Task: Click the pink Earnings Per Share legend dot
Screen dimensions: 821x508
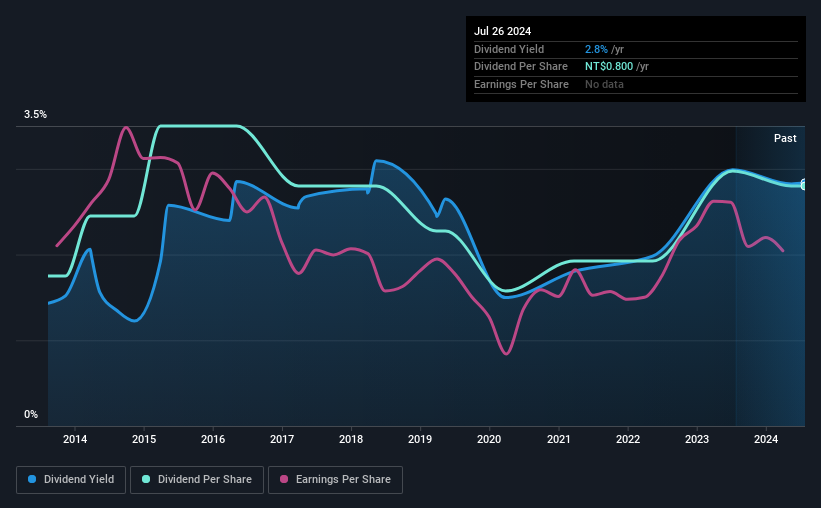Action: tap(284, 479)
